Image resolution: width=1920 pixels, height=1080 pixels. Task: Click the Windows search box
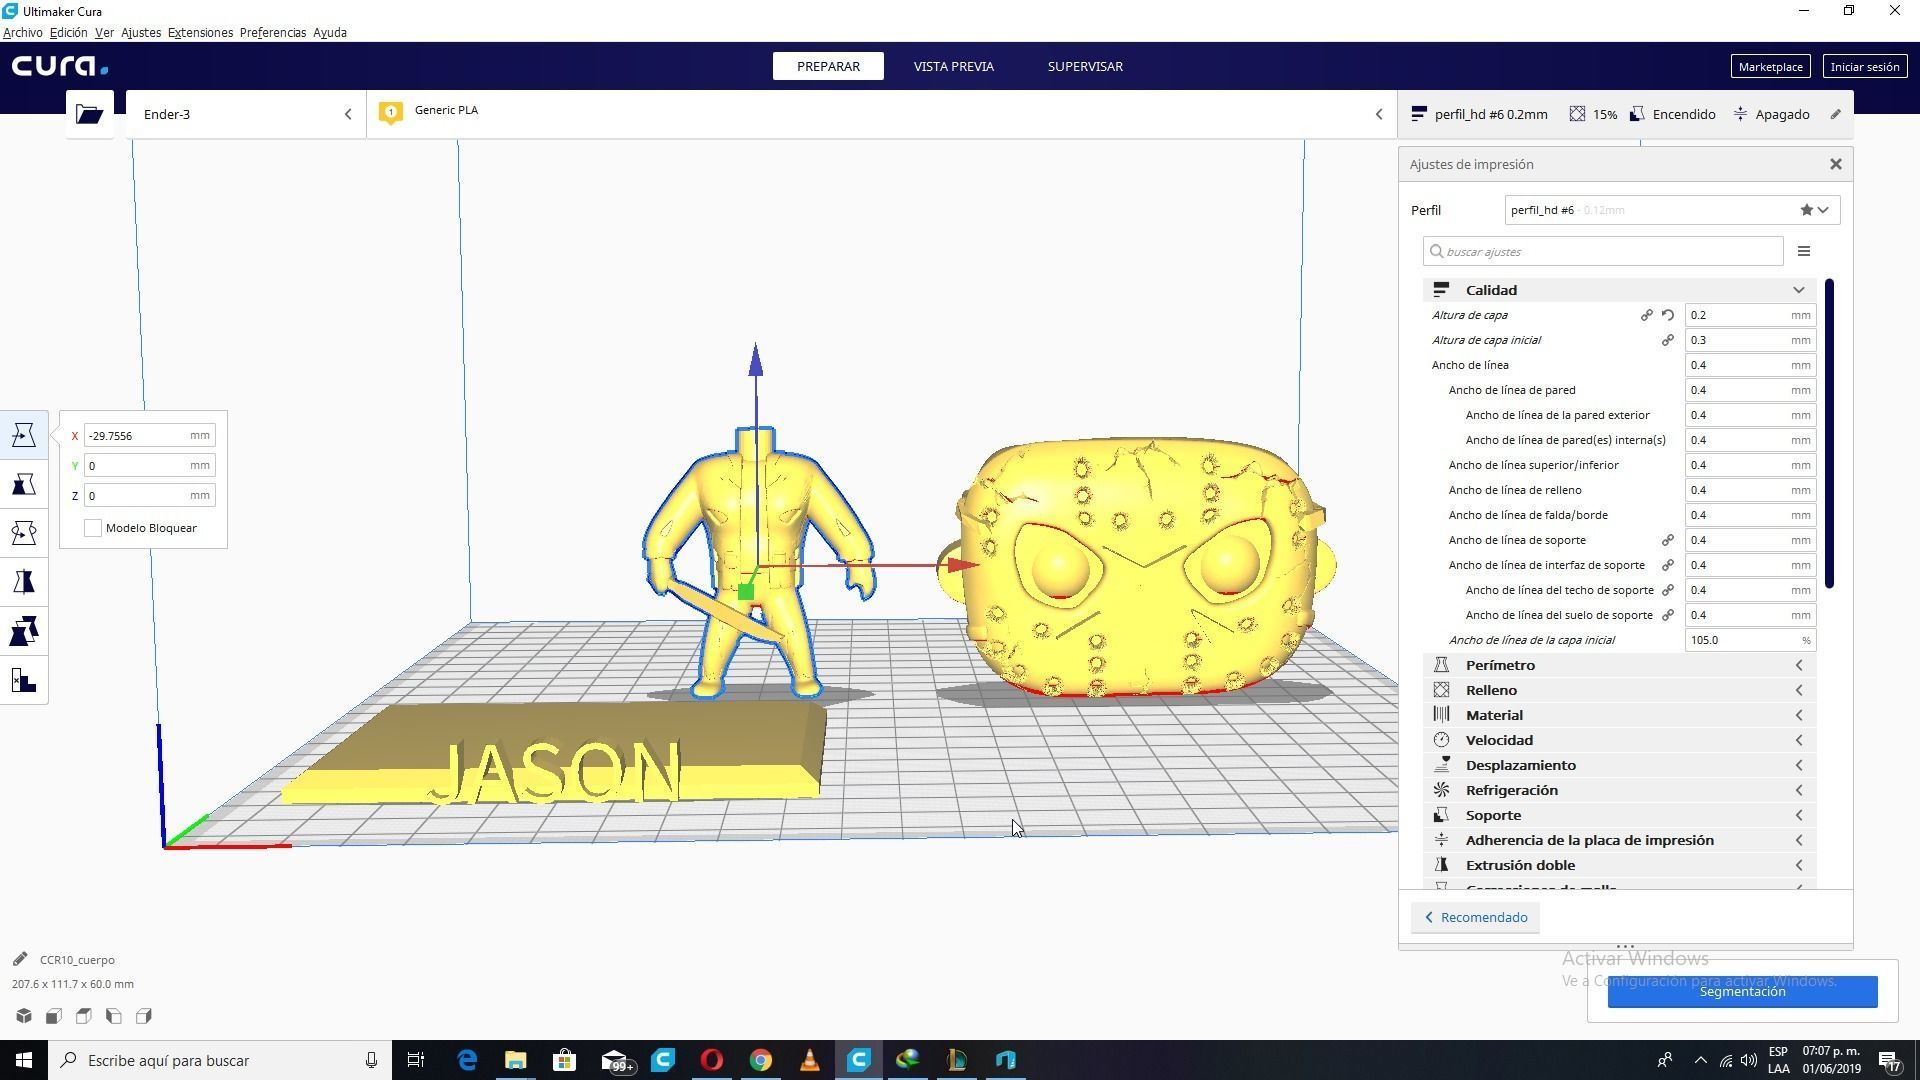(220, 1060)
